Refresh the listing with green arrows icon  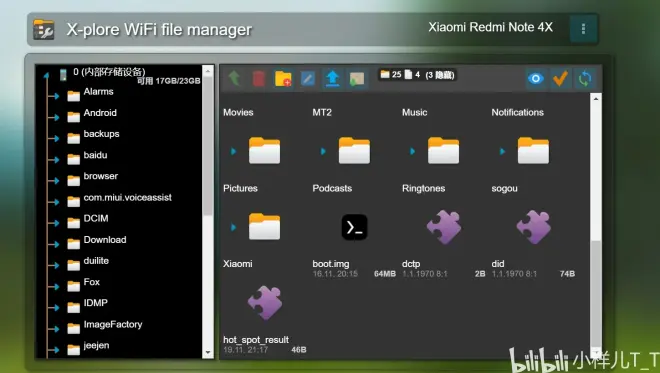pyautogui.click(x=585, y=79)
